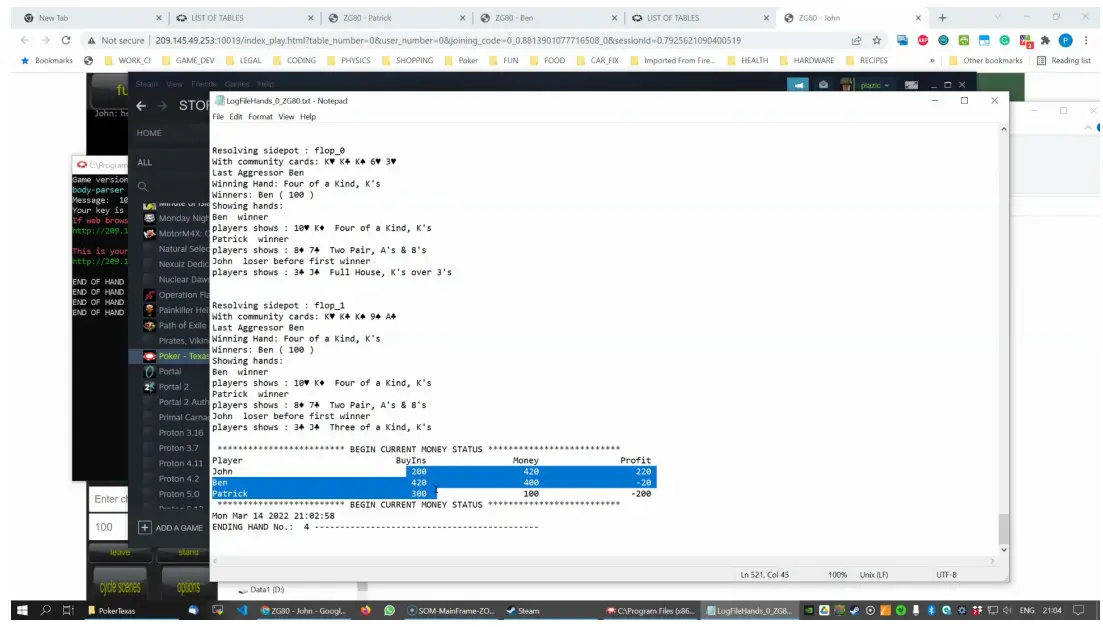Open the Chrome profile avatar P

coord(1066,41)
